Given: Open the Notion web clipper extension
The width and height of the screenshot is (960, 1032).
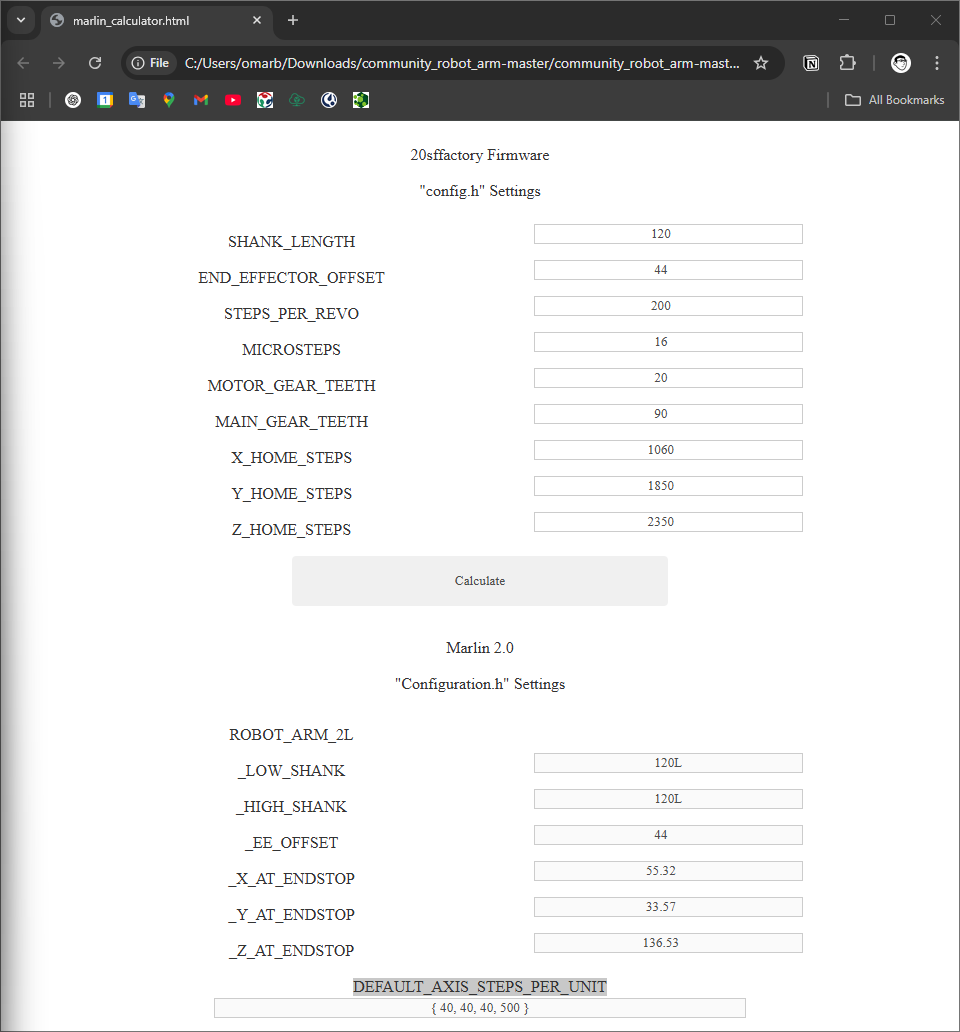Looking at the screenshot, I should 811,63.
